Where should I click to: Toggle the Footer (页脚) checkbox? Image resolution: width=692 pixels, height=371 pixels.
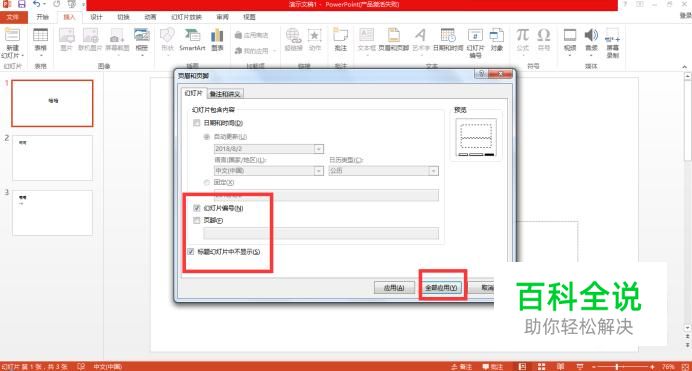[197, 220]
